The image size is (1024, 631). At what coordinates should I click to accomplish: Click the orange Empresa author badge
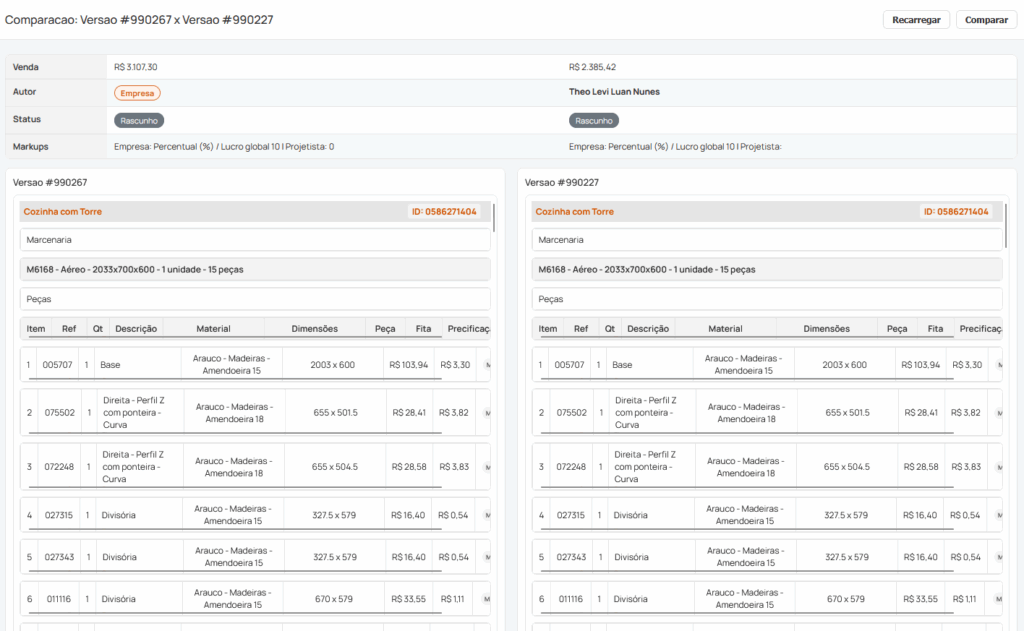point(137,93)
